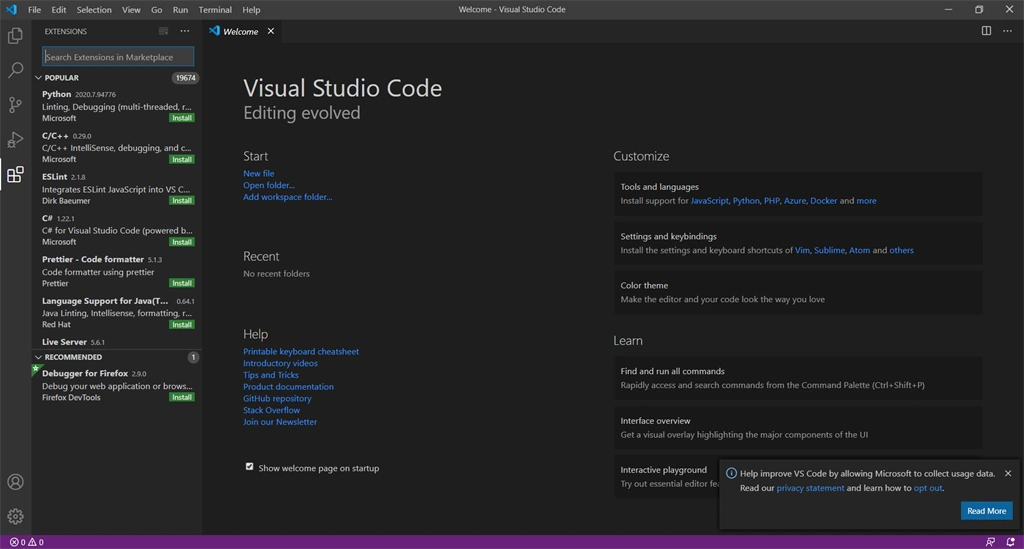The image size is (1024, 549).
Task: Click Join our Newsletter link
Action: click(280, 422)
